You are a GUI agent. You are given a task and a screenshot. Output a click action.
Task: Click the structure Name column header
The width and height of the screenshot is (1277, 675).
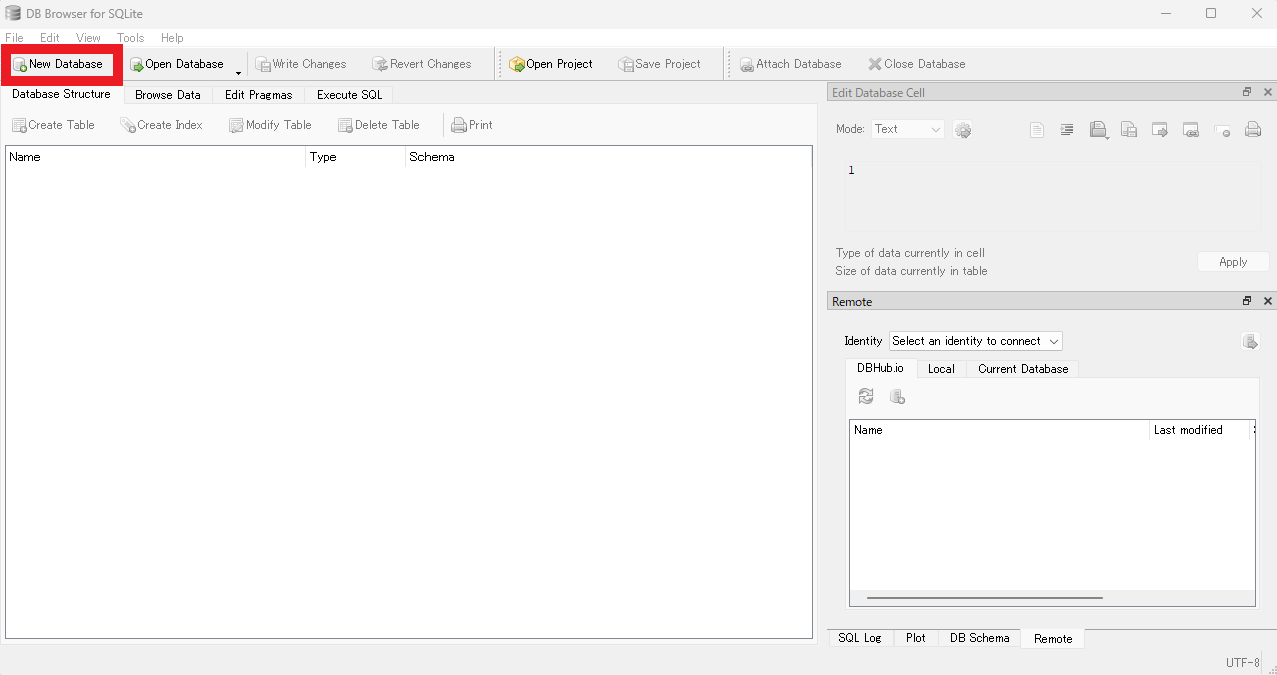click(x=156, y=157)
